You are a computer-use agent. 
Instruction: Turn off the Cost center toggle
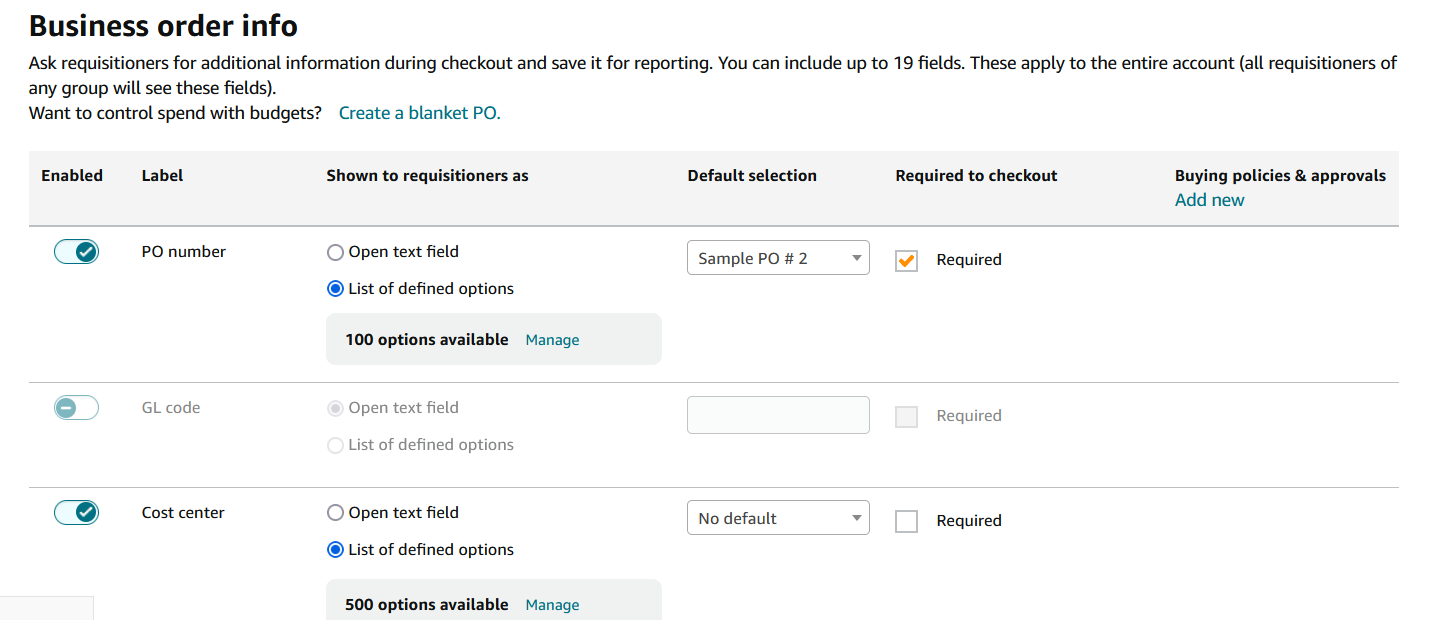[76, 513]
